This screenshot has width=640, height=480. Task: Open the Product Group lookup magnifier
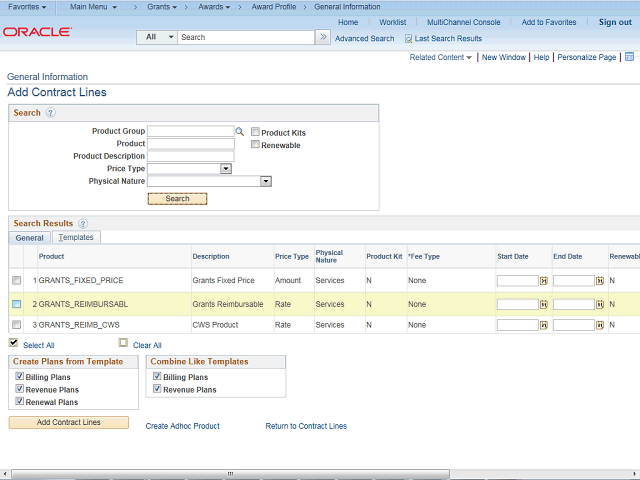point(240,131)
